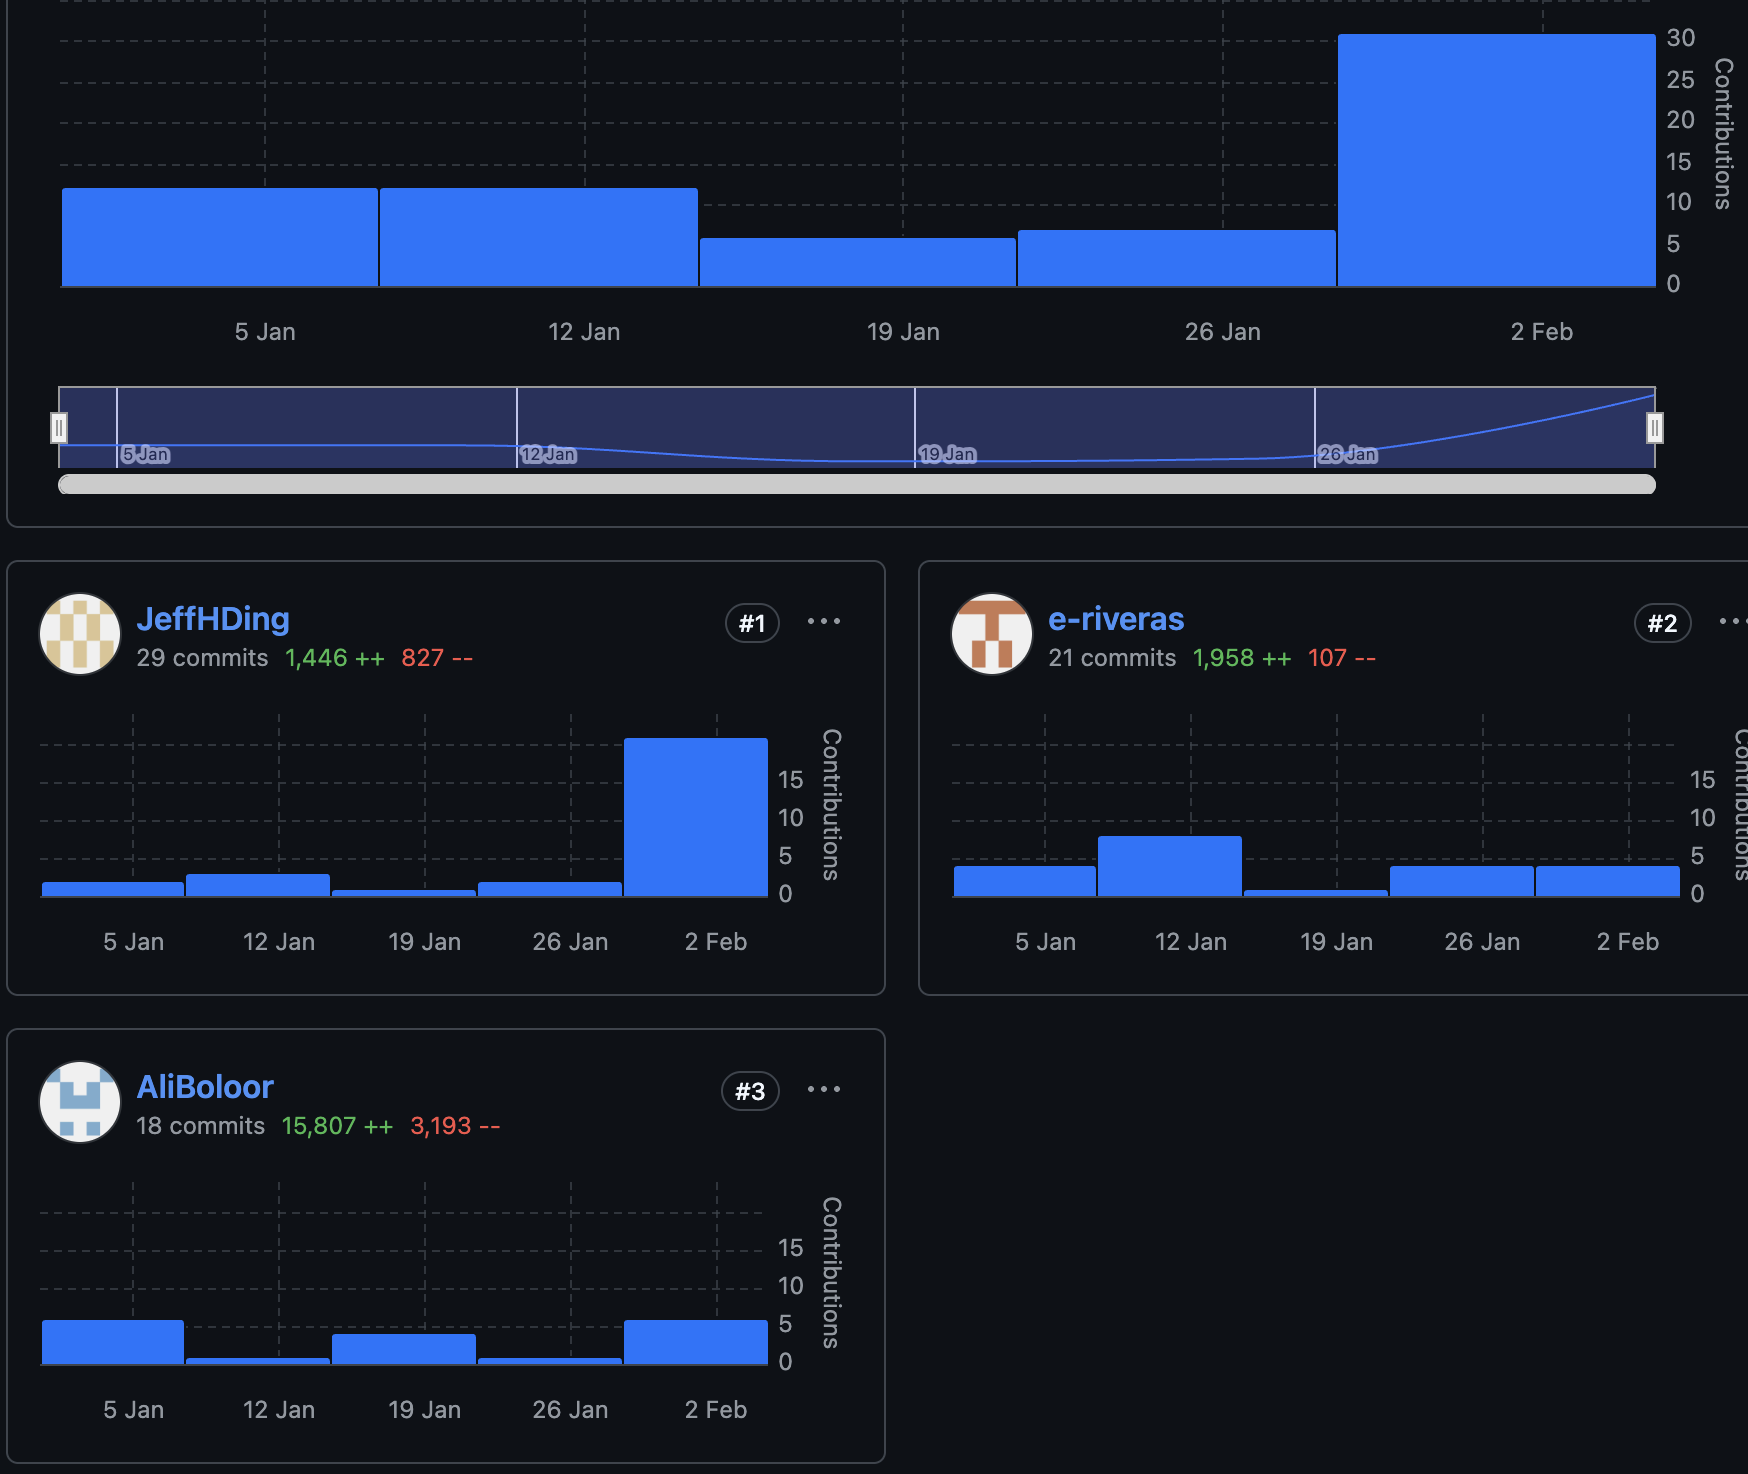Click e-riveras's avatar image
Screen dimensions: 1748x1474
(991, 634)
